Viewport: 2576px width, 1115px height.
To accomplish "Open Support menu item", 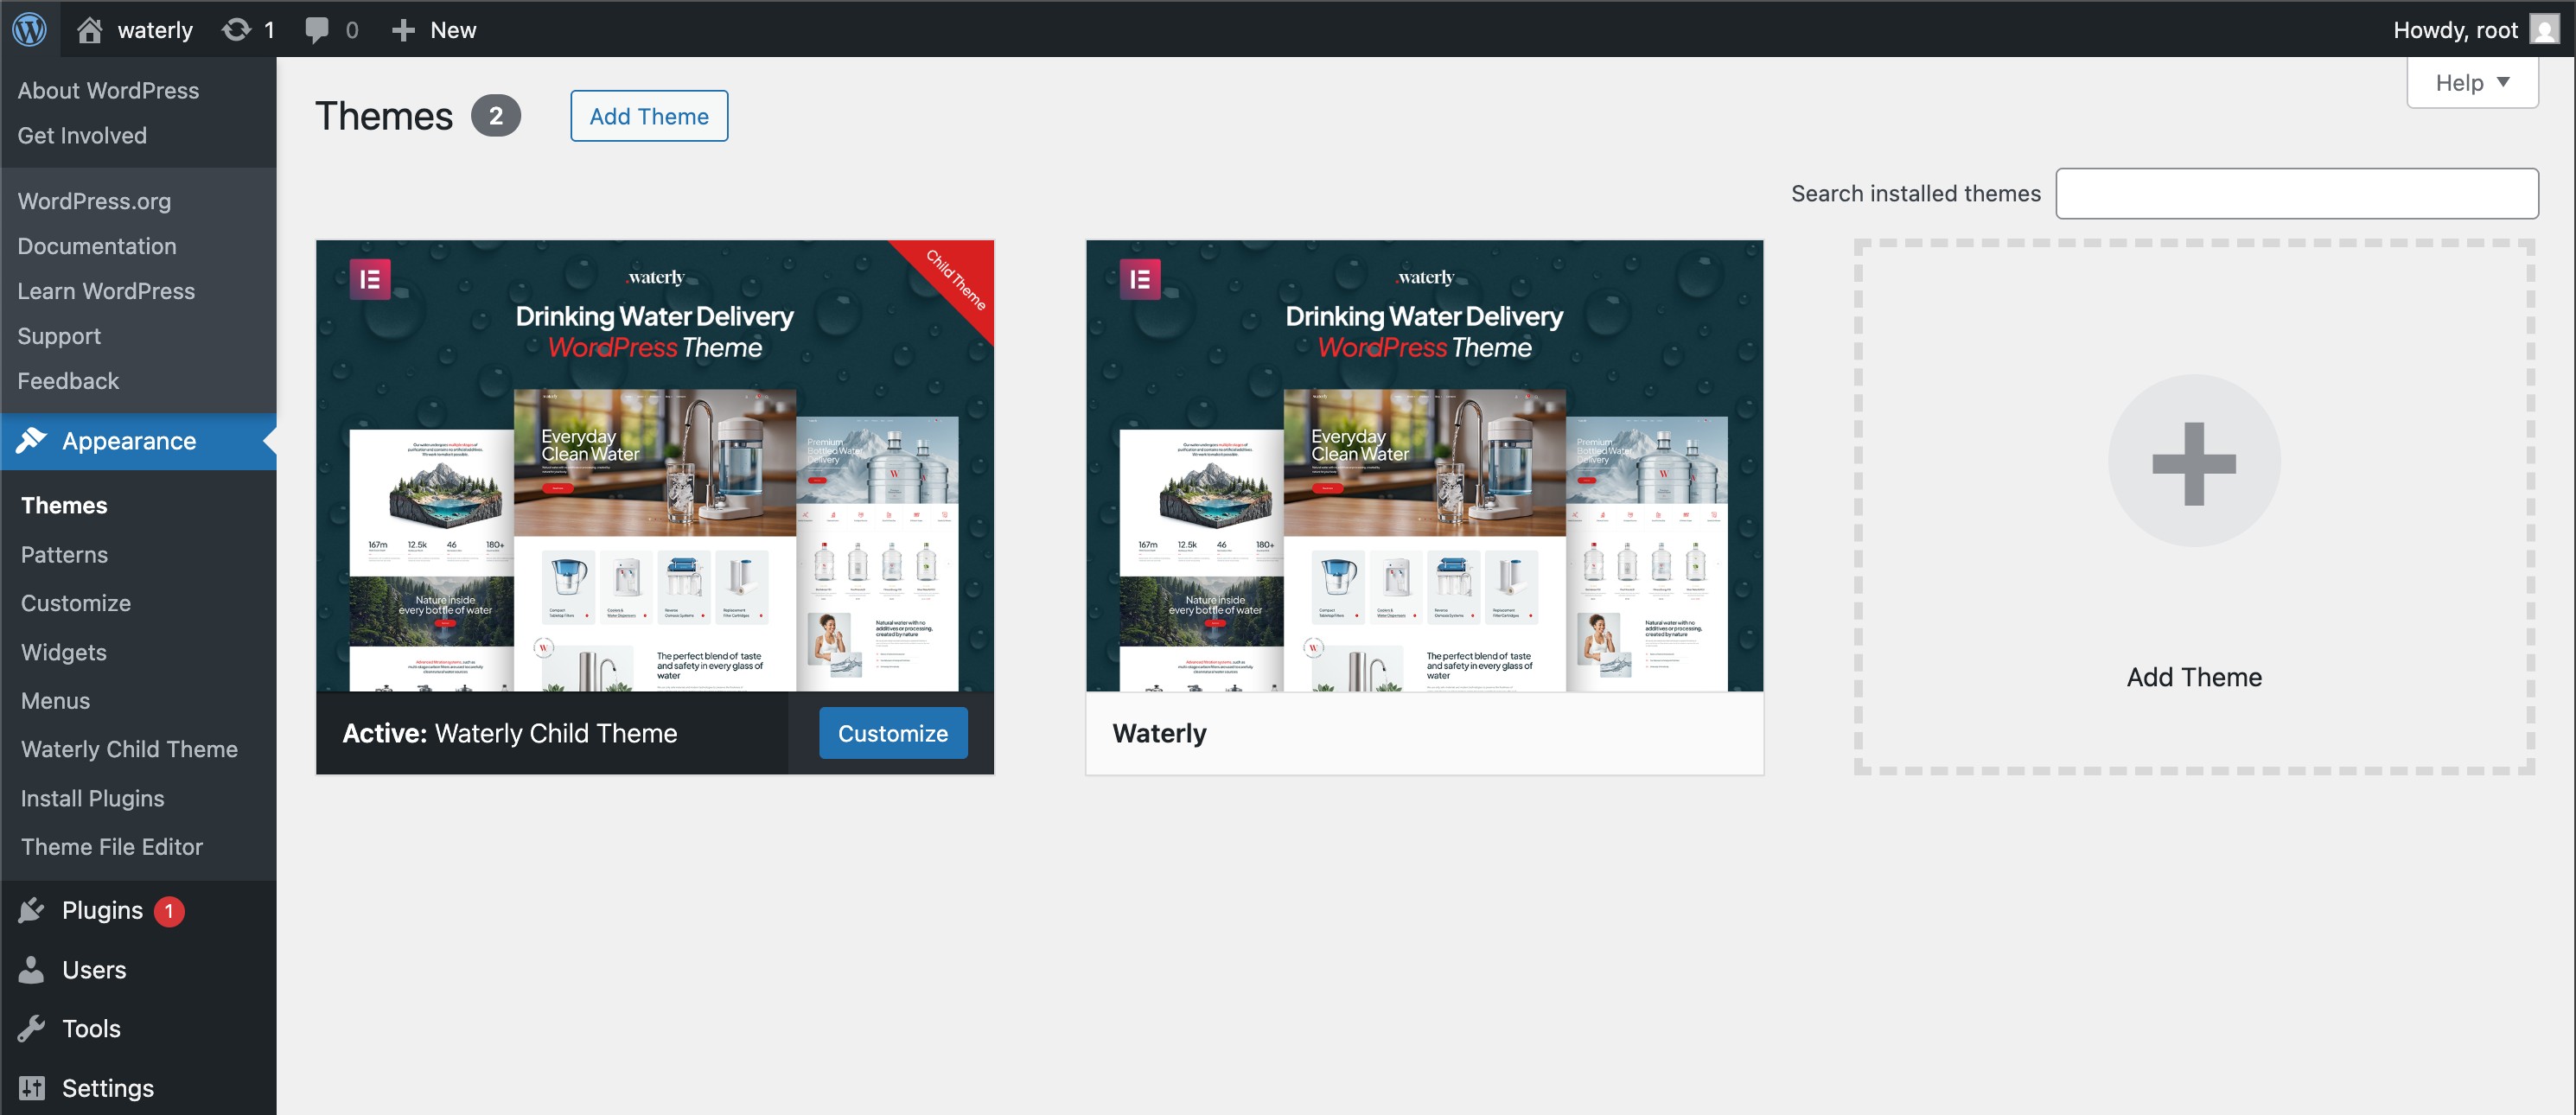I will click(59, 336).
